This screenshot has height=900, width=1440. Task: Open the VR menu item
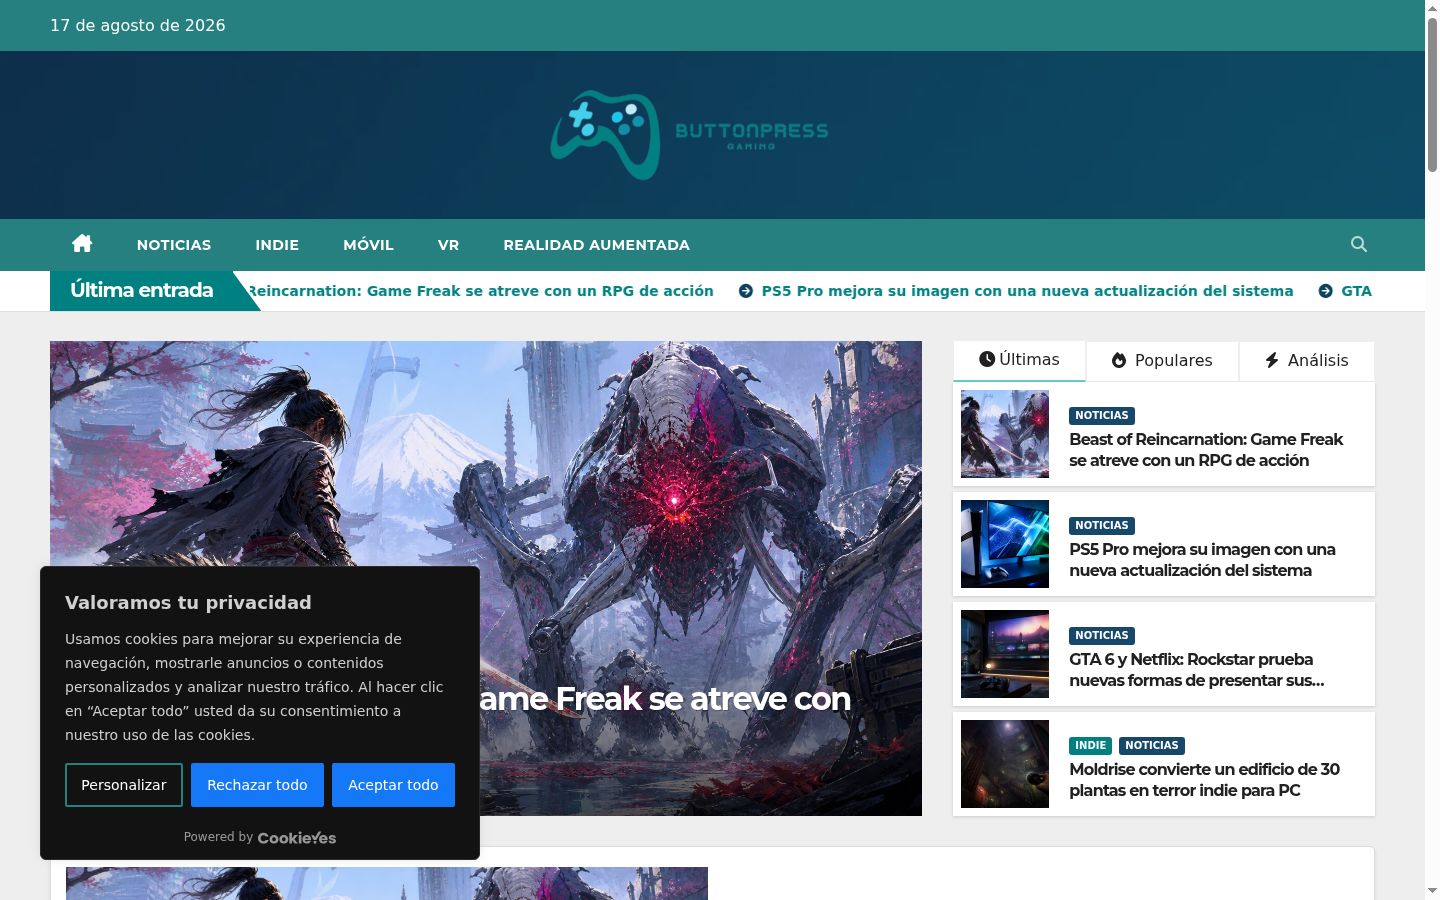[x=448, y=245]
